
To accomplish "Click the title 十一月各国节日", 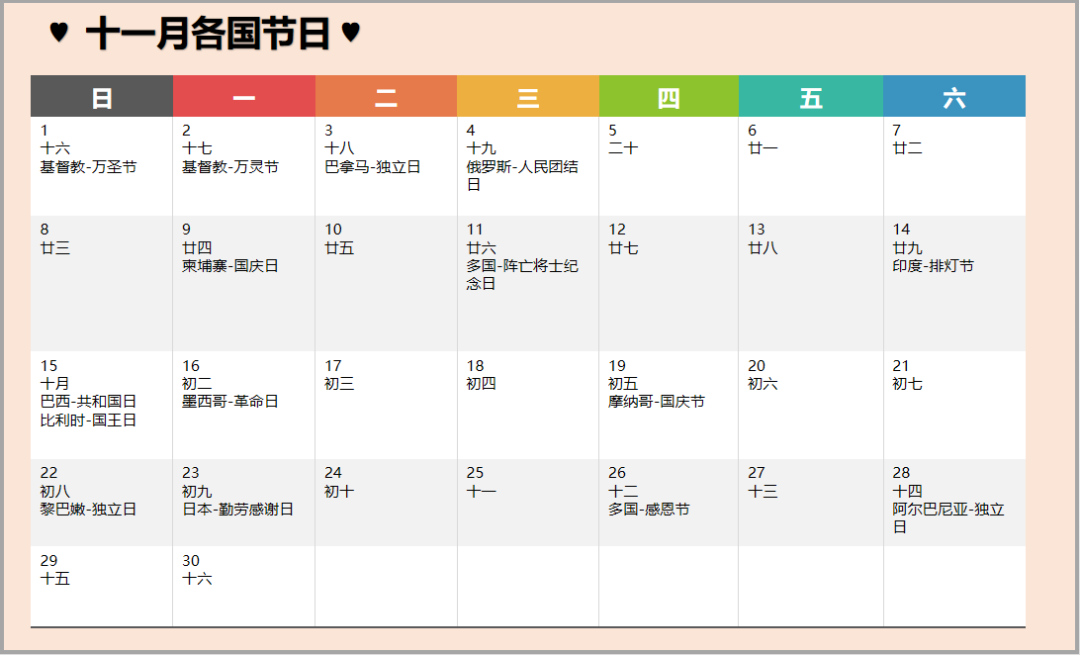I will pos(207,34).
